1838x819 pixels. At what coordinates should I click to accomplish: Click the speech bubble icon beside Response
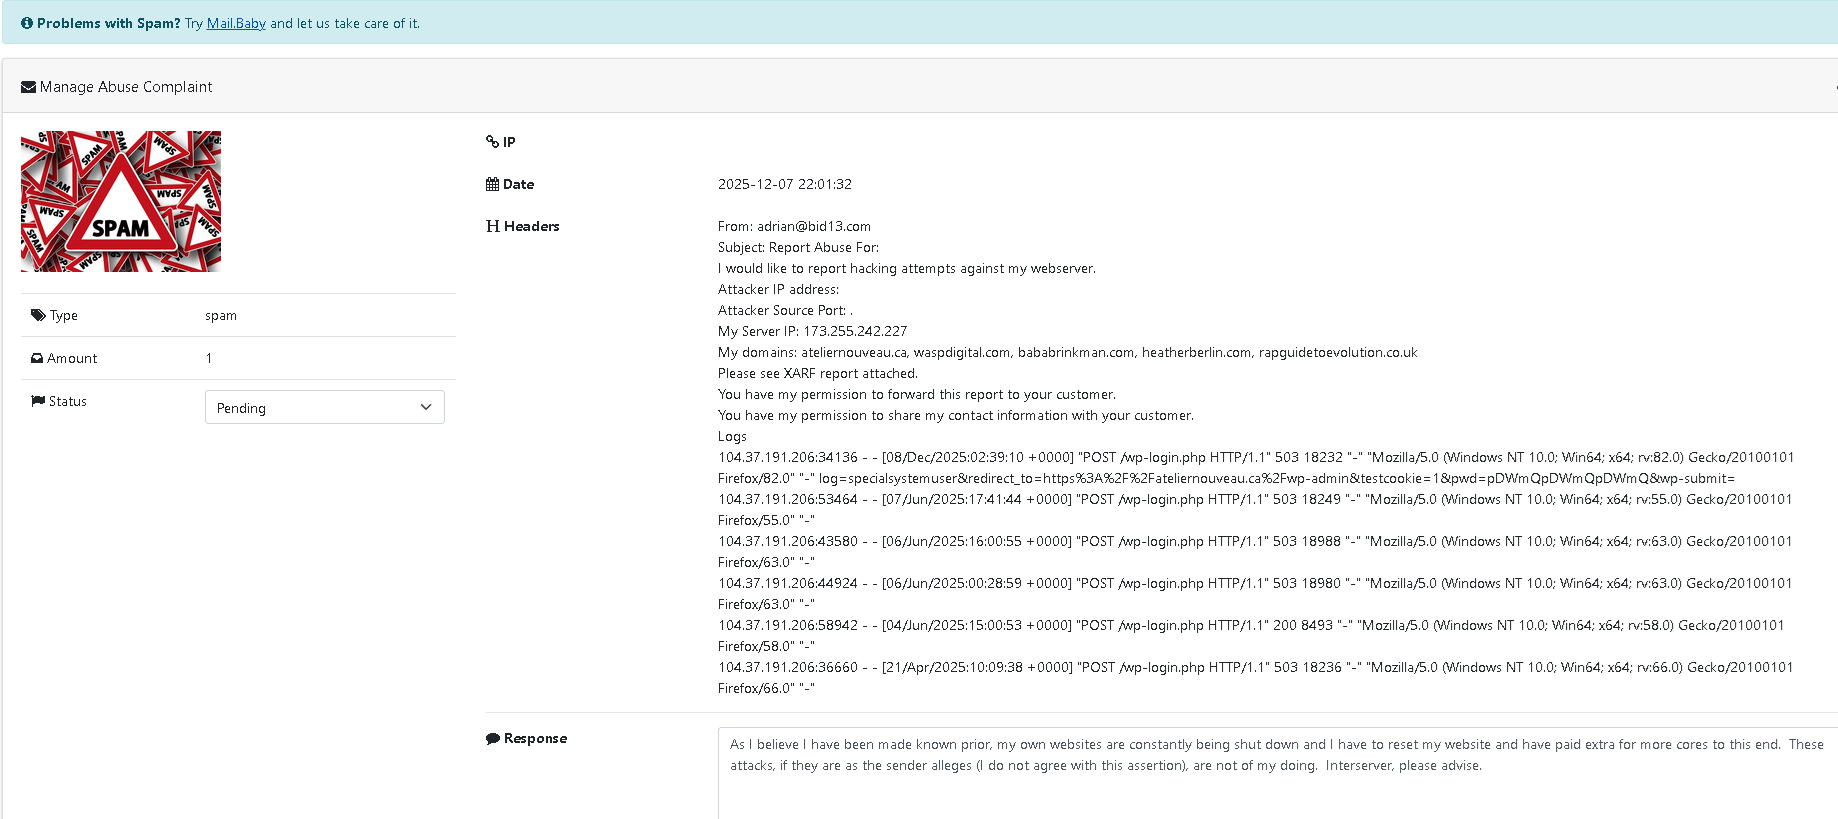coord(492,739)
